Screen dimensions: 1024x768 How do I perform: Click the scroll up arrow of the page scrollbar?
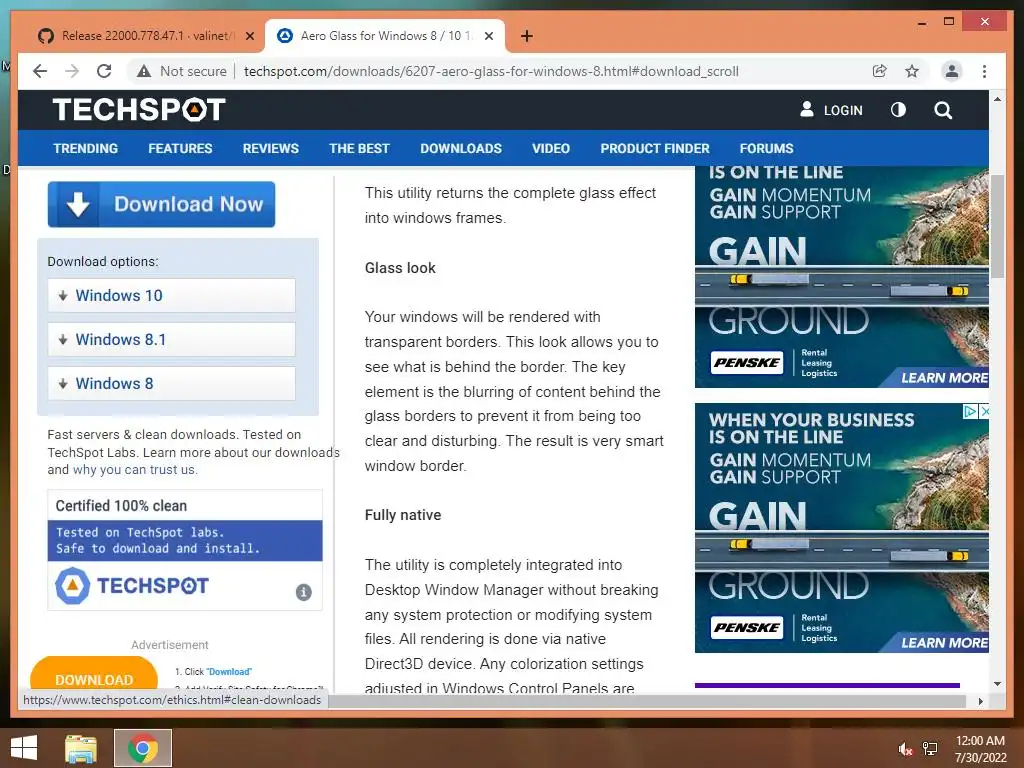(x=997, y=99)
